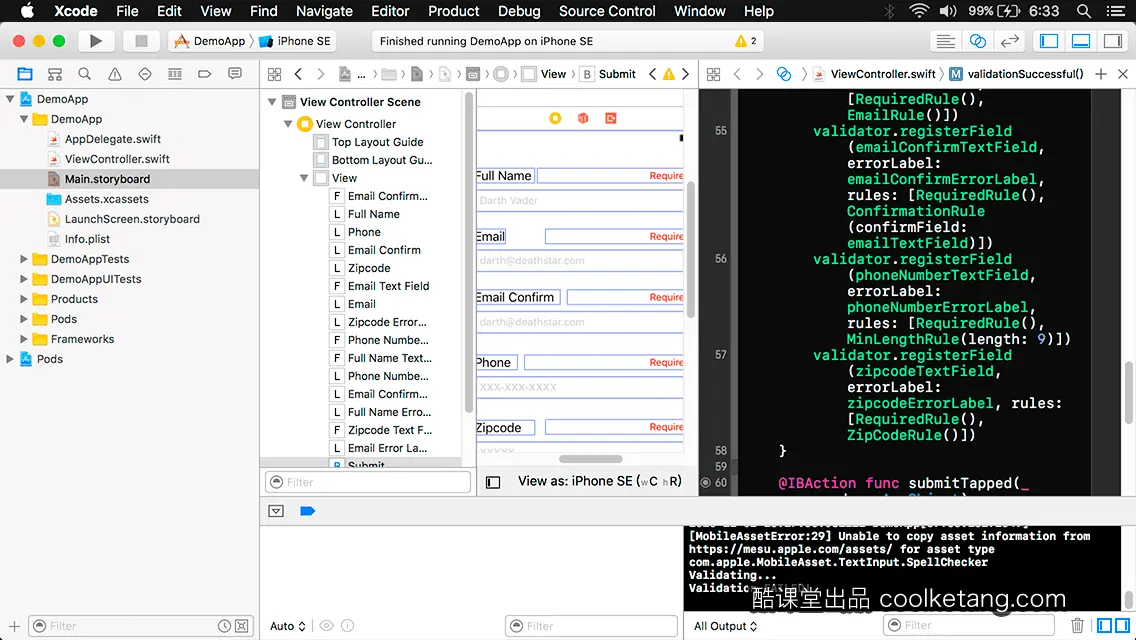The width and height of the screenshot is (1136, 640).
Task: Open the Debug menu
Action: coord(519,11)
